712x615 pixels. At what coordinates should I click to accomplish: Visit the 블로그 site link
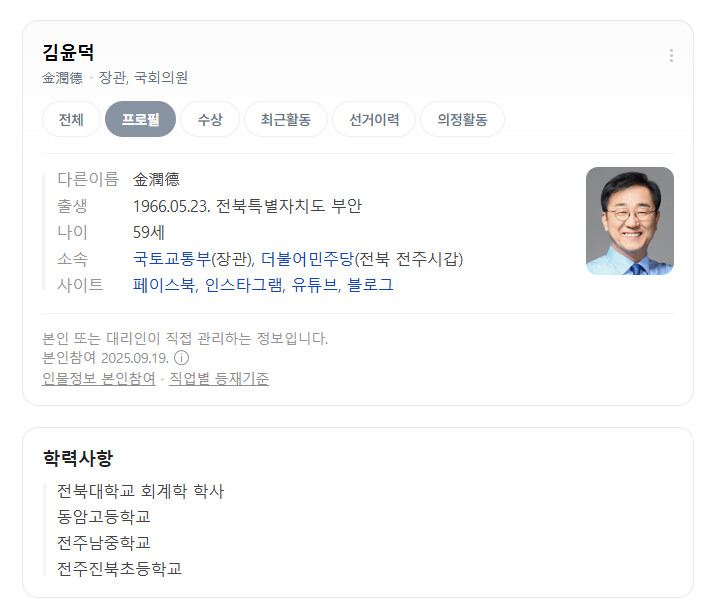coord(370,285)
